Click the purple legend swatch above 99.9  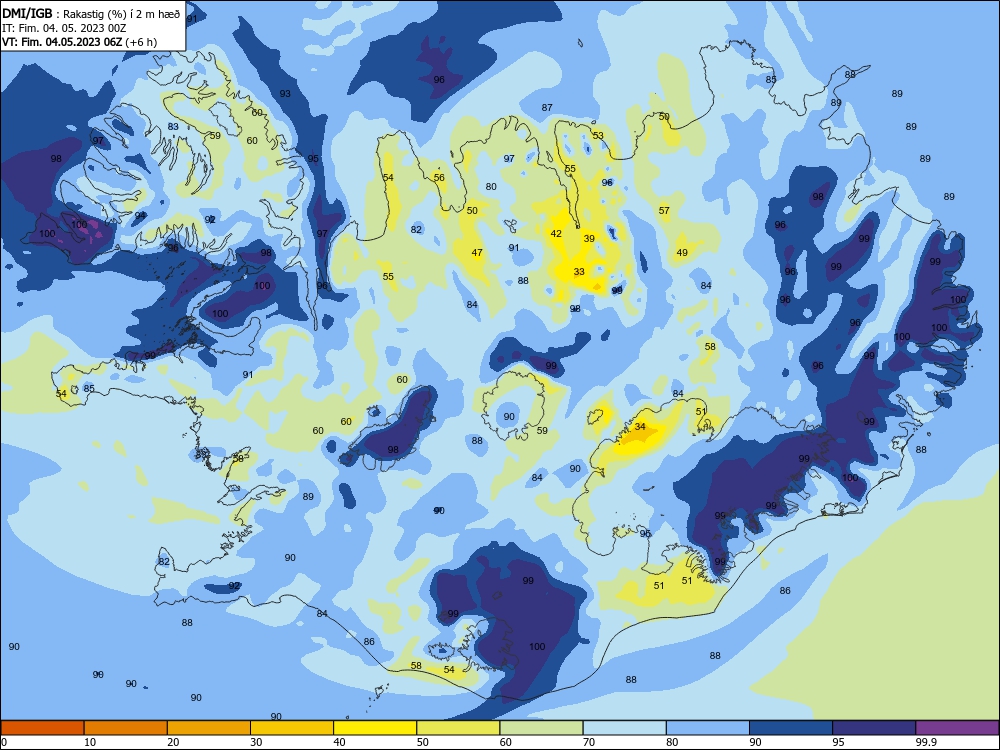(x=957, y=728)
